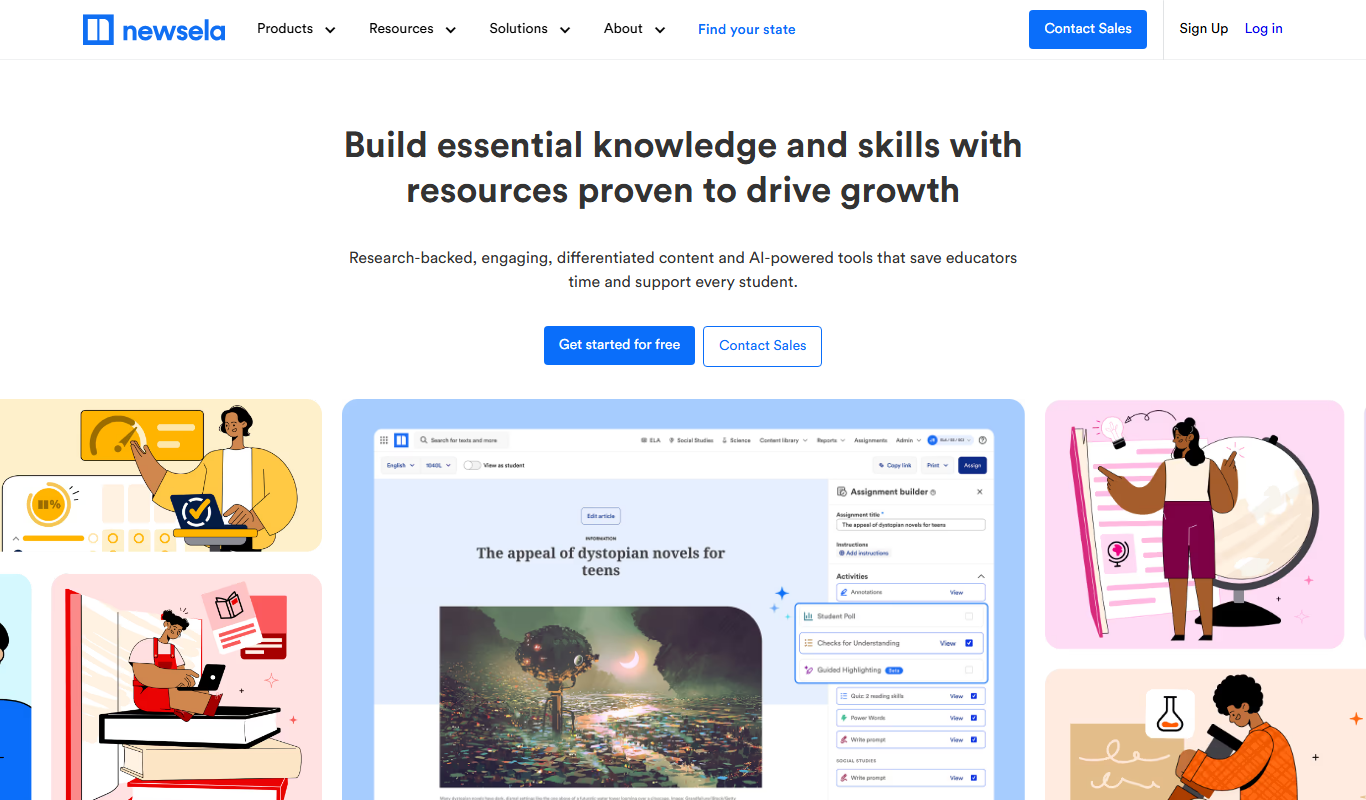Check the Student Poll checkbox
The width and height of the screenshot is (1366, 800).
pyautogui.click(x=969, y=616)
